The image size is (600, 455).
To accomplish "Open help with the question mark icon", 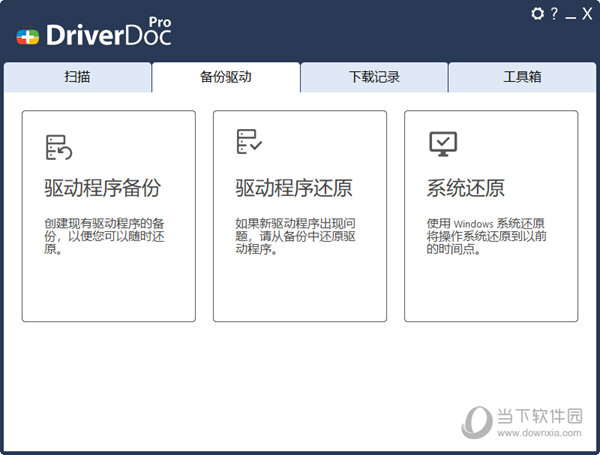I will click(x=554, y=14).
